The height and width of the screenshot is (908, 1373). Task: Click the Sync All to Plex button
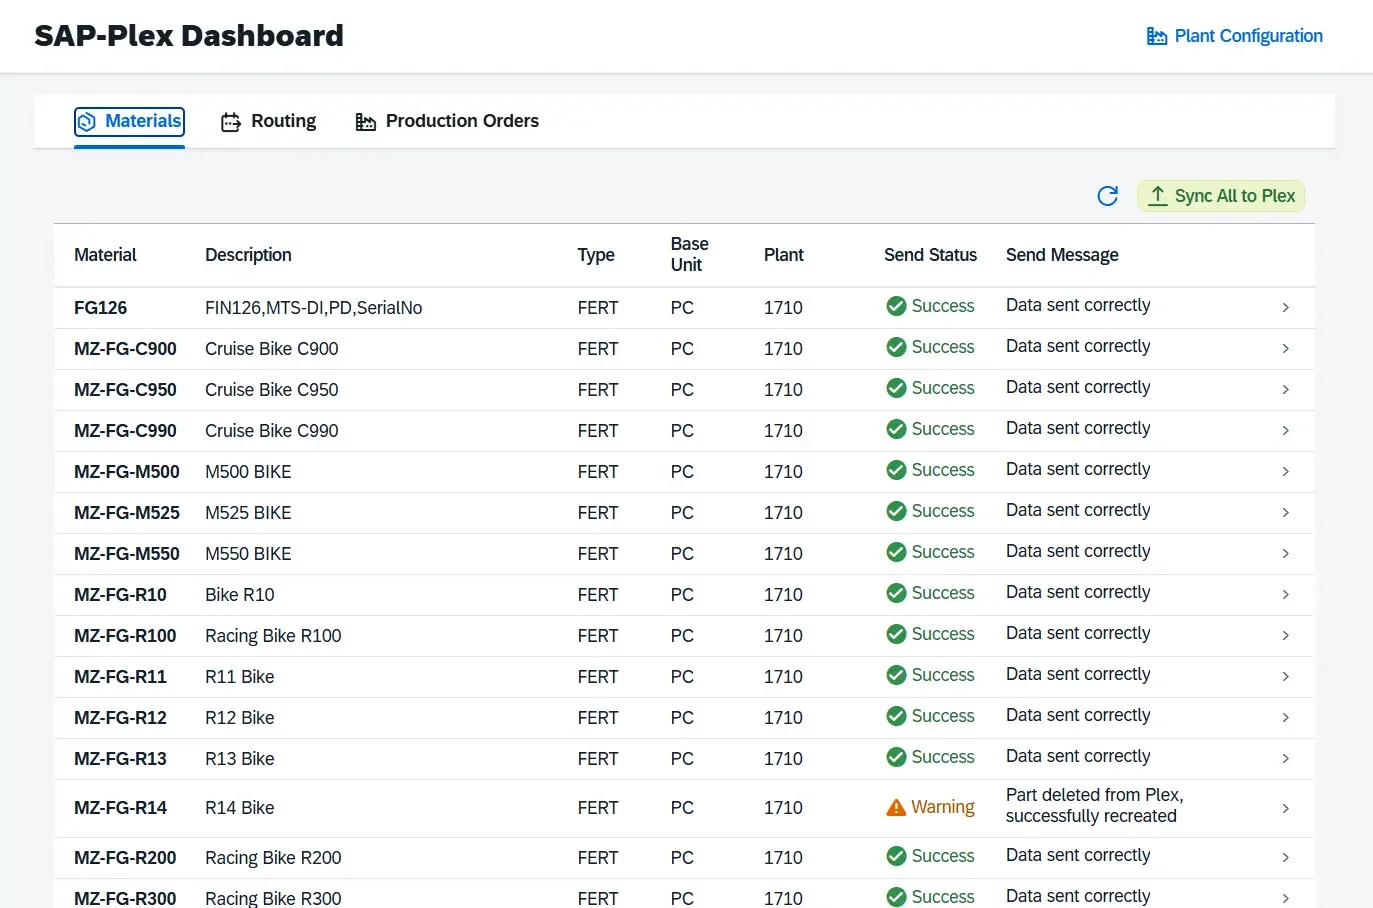point(1221,196)
